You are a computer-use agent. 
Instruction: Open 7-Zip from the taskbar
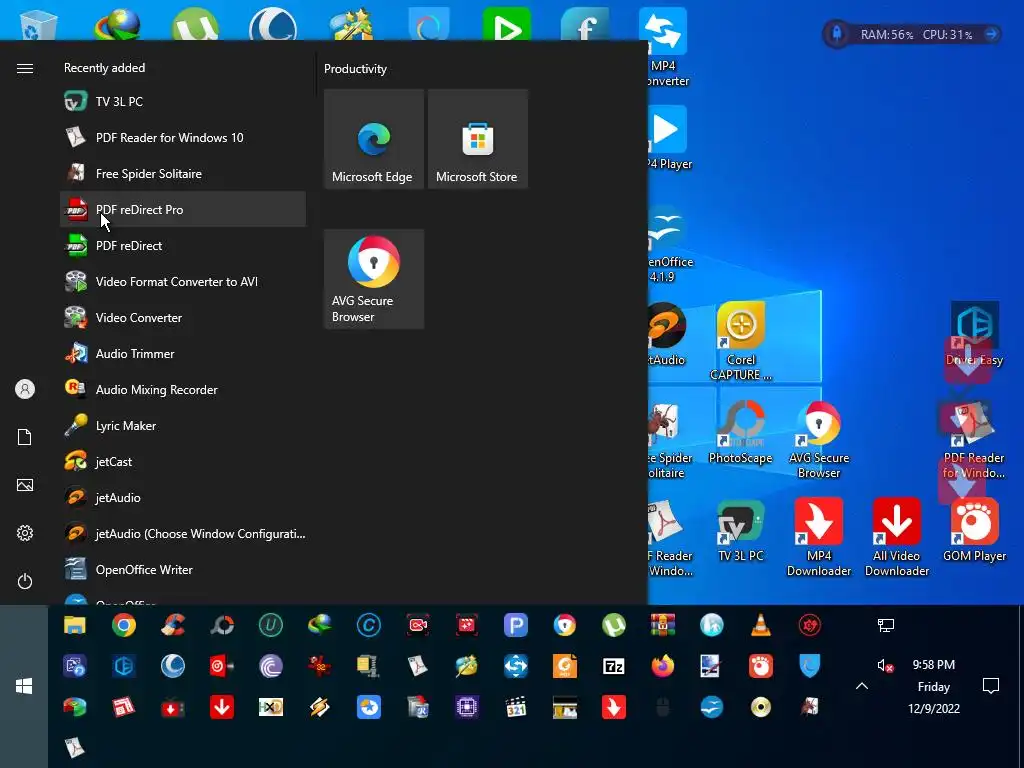click(613, 666)
